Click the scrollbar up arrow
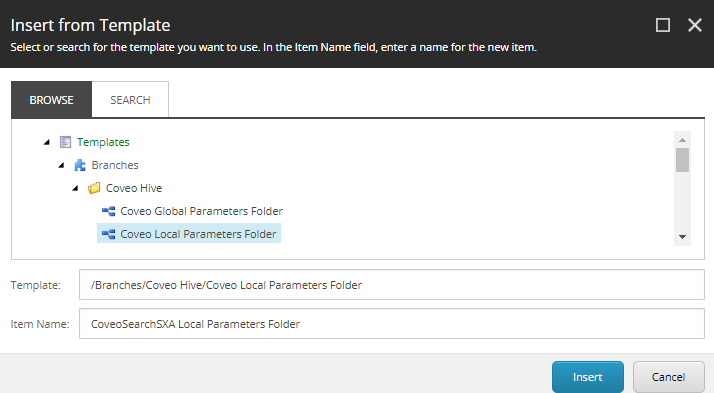Viewport: 714px width, 393px height. [682, 140]
